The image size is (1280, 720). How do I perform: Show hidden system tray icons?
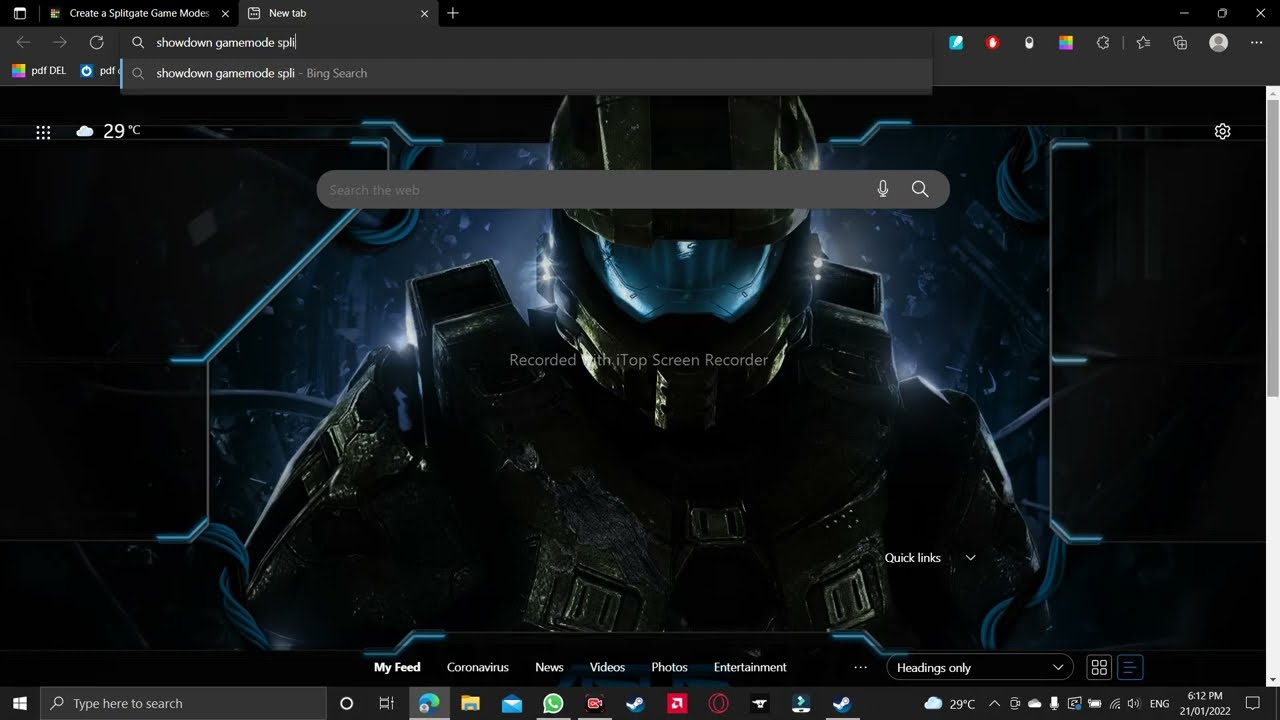[994, 703]
